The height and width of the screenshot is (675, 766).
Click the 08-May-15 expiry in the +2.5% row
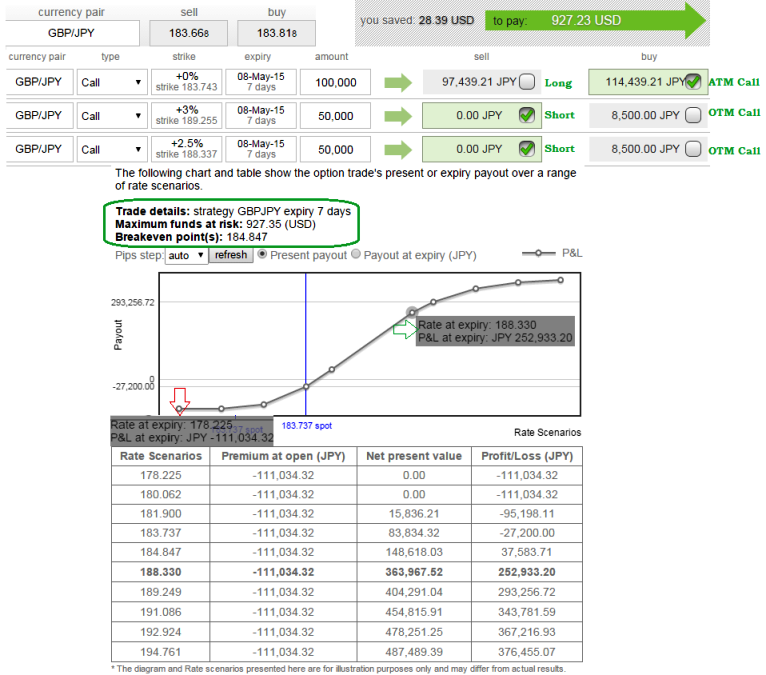click(261, 149)
